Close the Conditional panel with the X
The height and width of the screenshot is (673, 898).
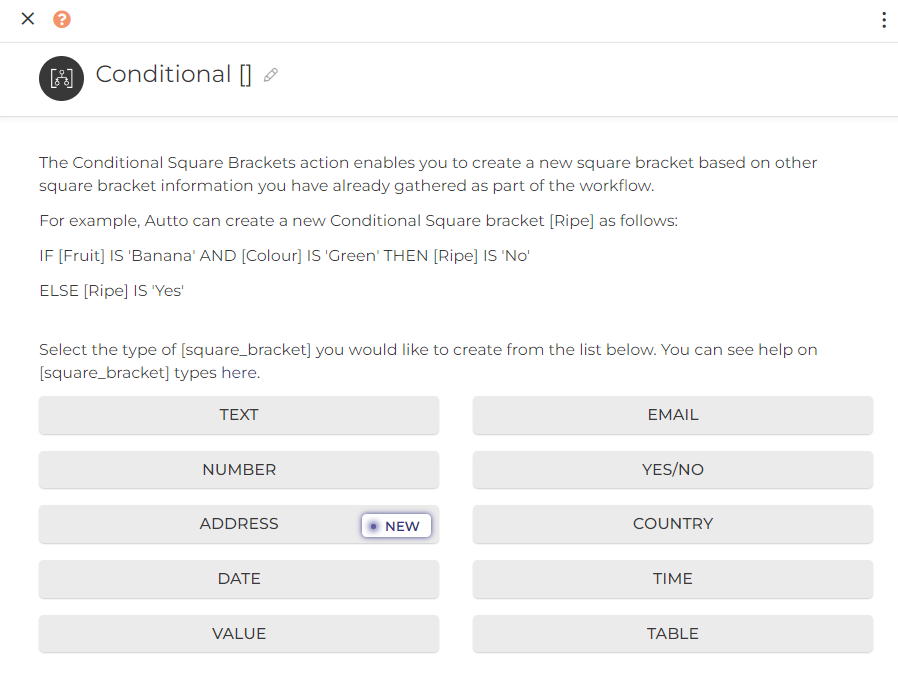click(x=27, y=18)
